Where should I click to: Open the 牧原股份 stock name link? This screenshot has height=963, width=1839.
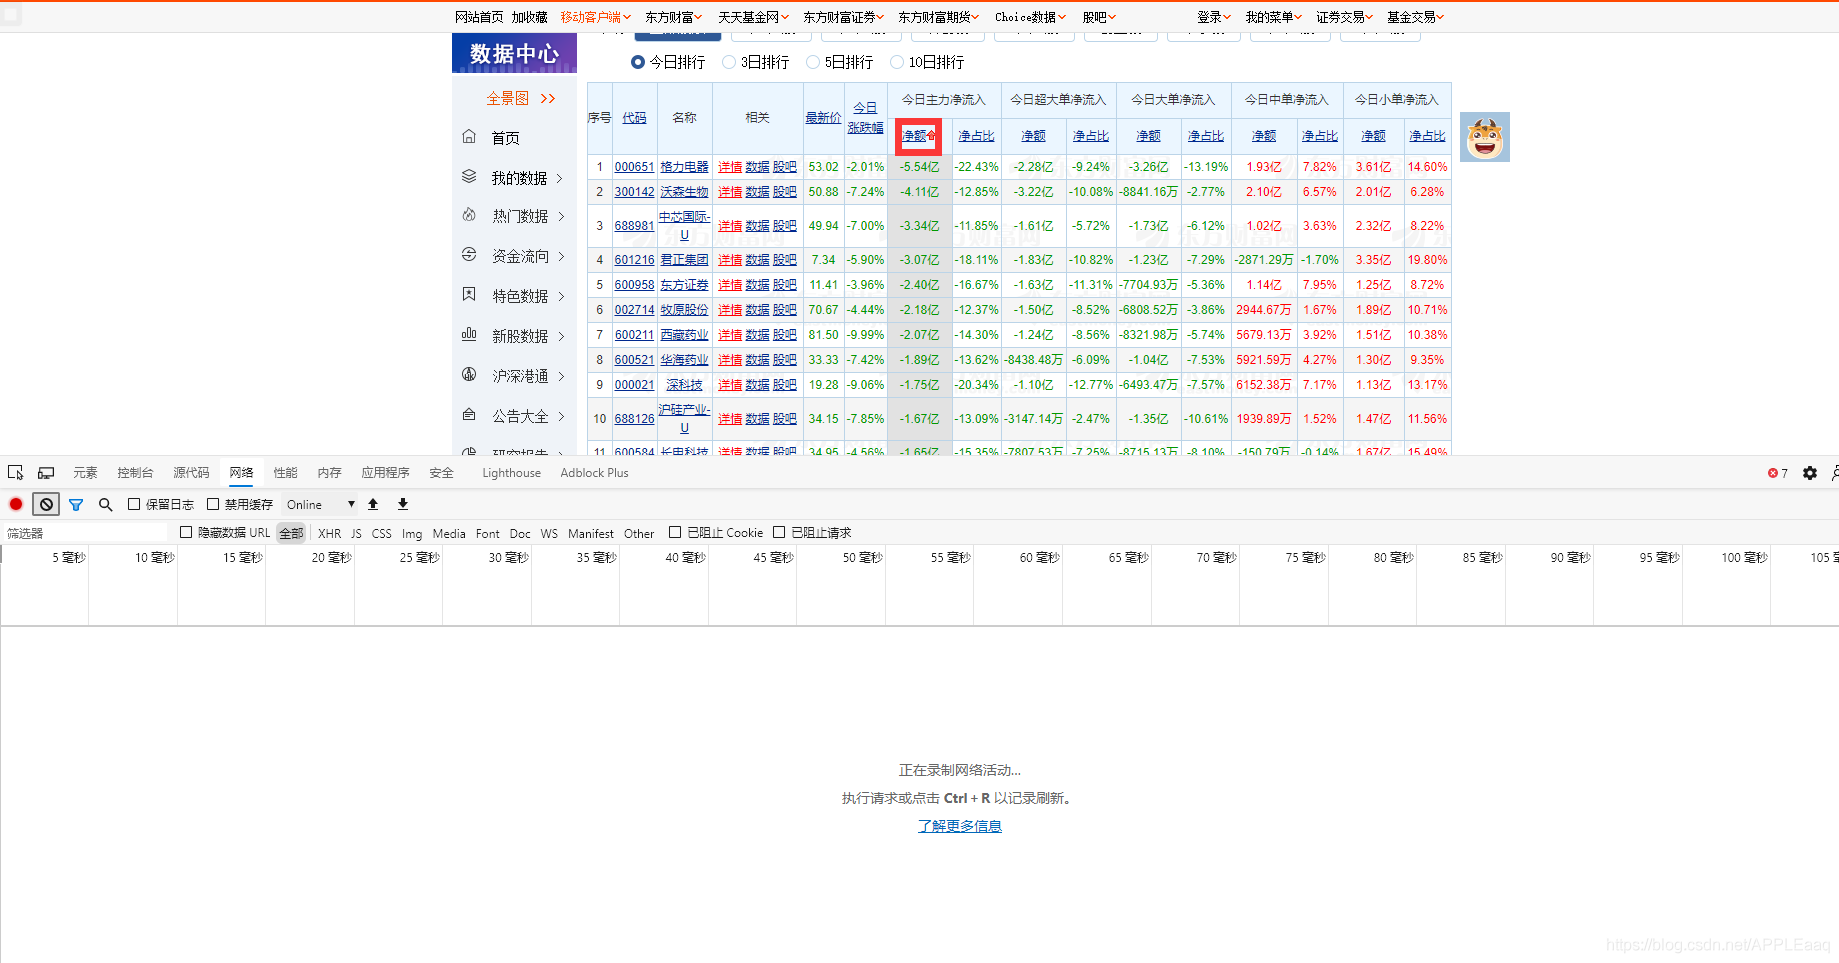tap(684, 310)
